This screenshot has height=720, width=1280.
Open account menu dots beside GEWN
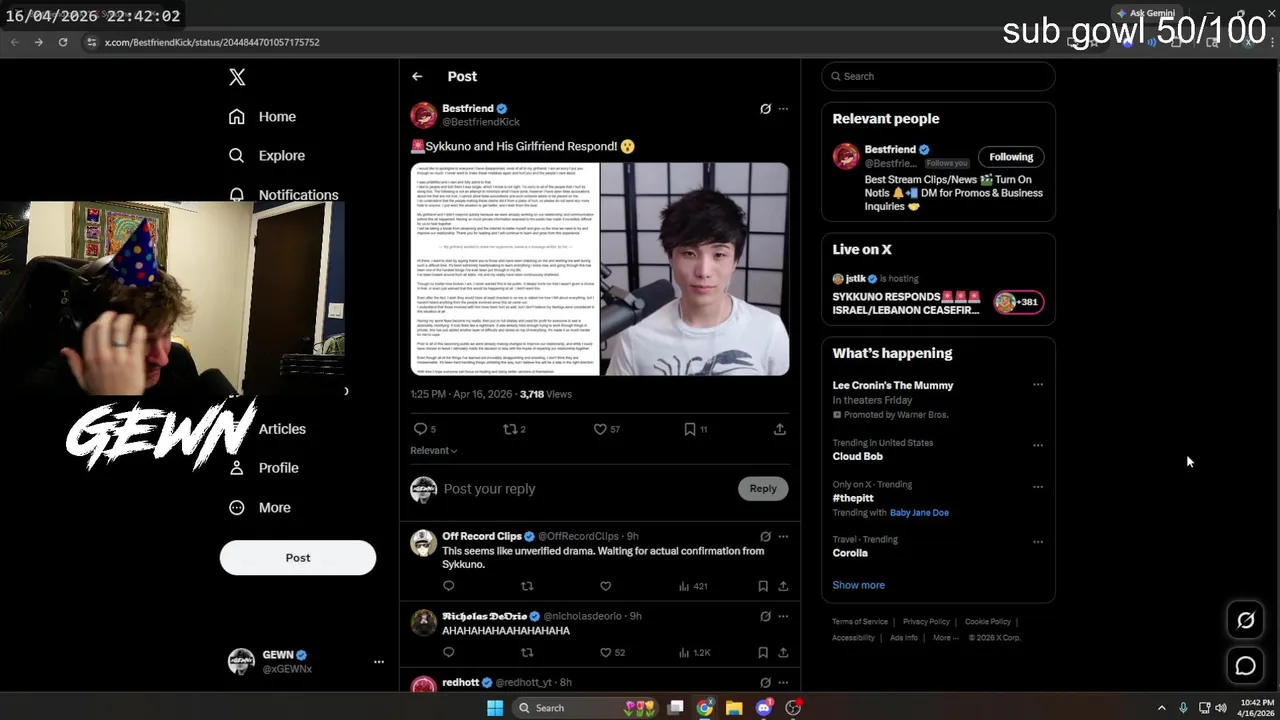(379, 662)
